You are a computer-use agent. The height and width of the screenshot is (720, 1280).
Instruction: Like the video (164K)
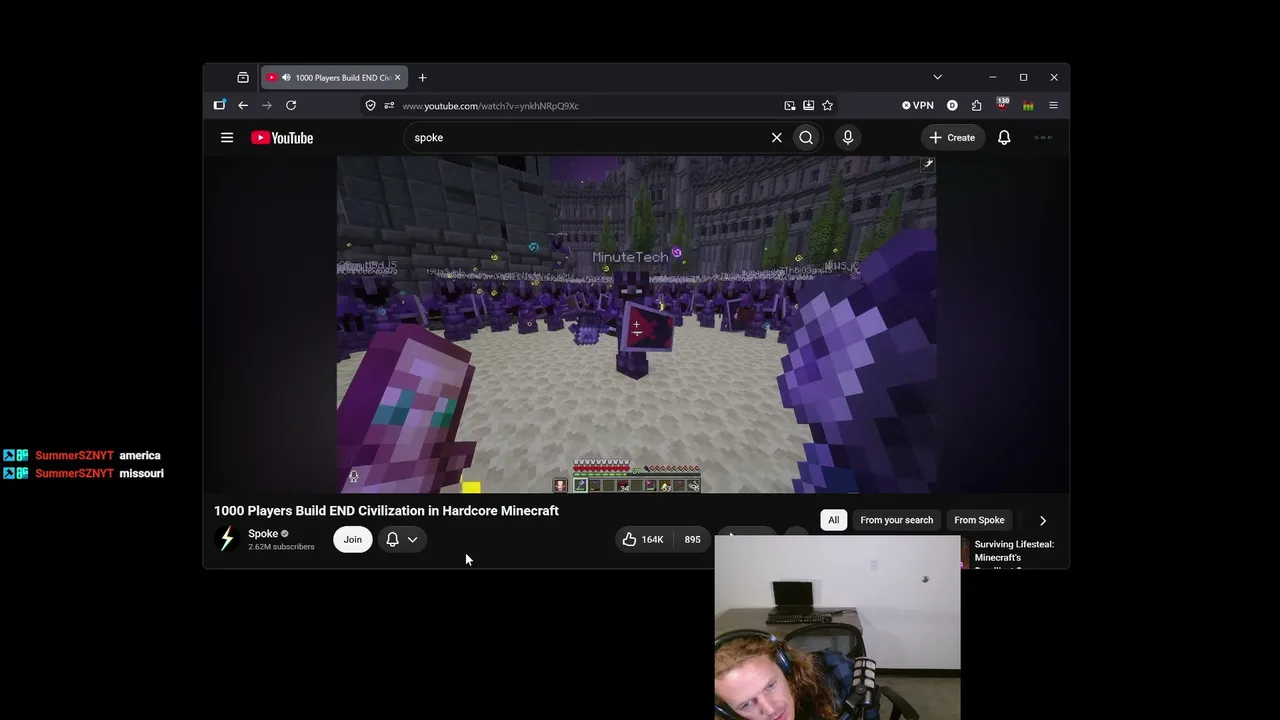click(643, 539)
